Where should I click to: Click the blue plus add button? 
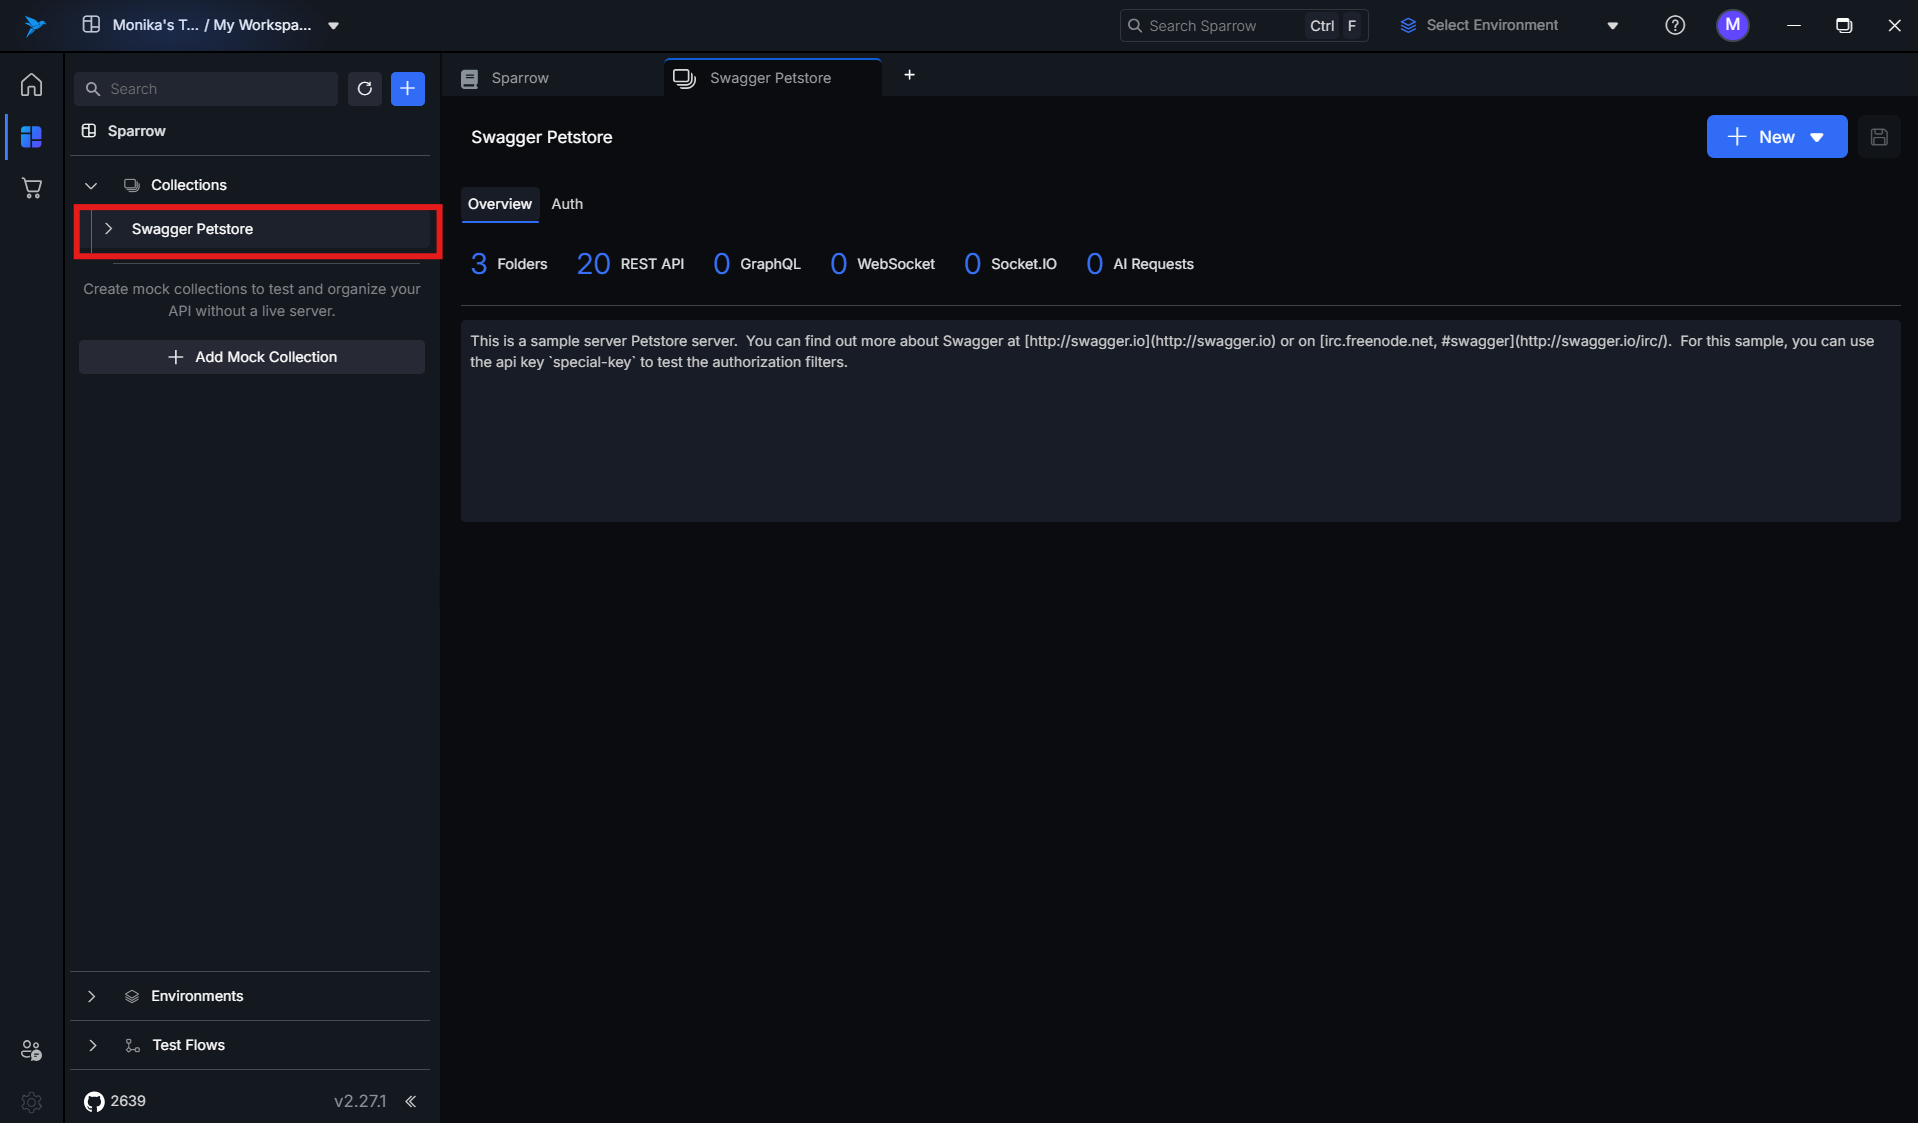pos(408,89)
